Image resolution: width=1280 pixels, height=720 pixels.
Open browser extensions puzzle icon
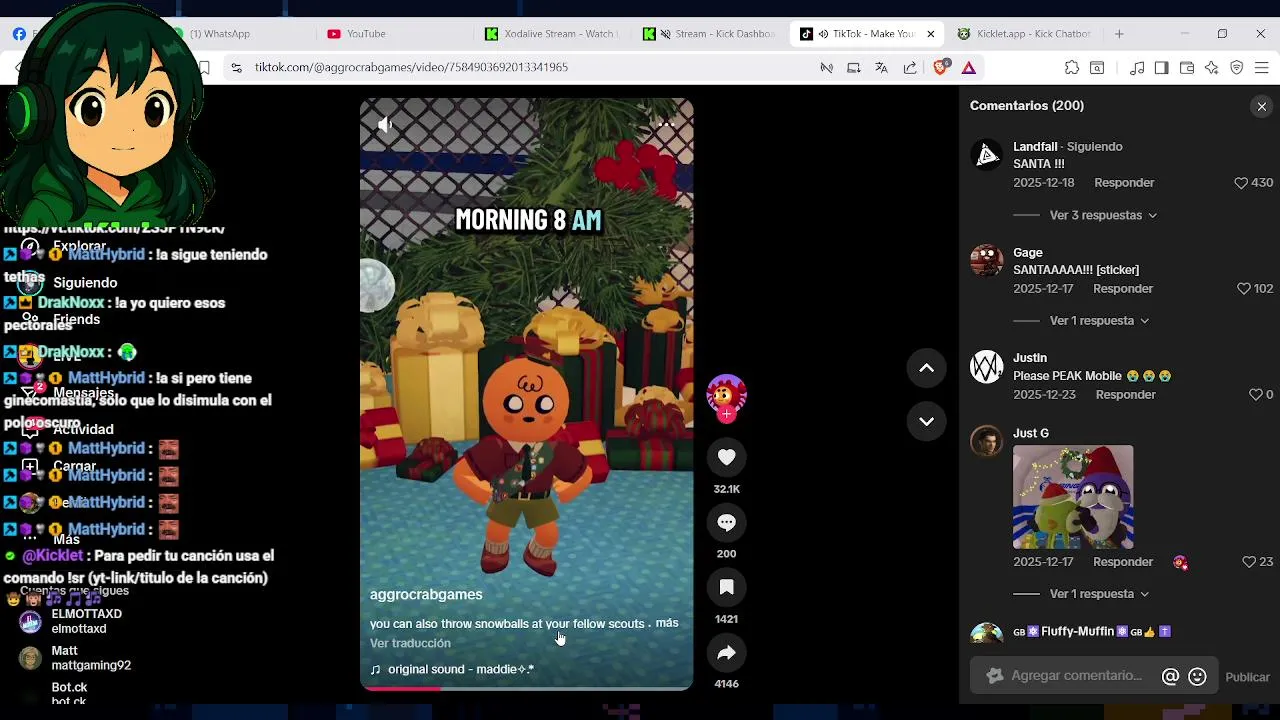pyautogui.click(x=1072, y=68)
